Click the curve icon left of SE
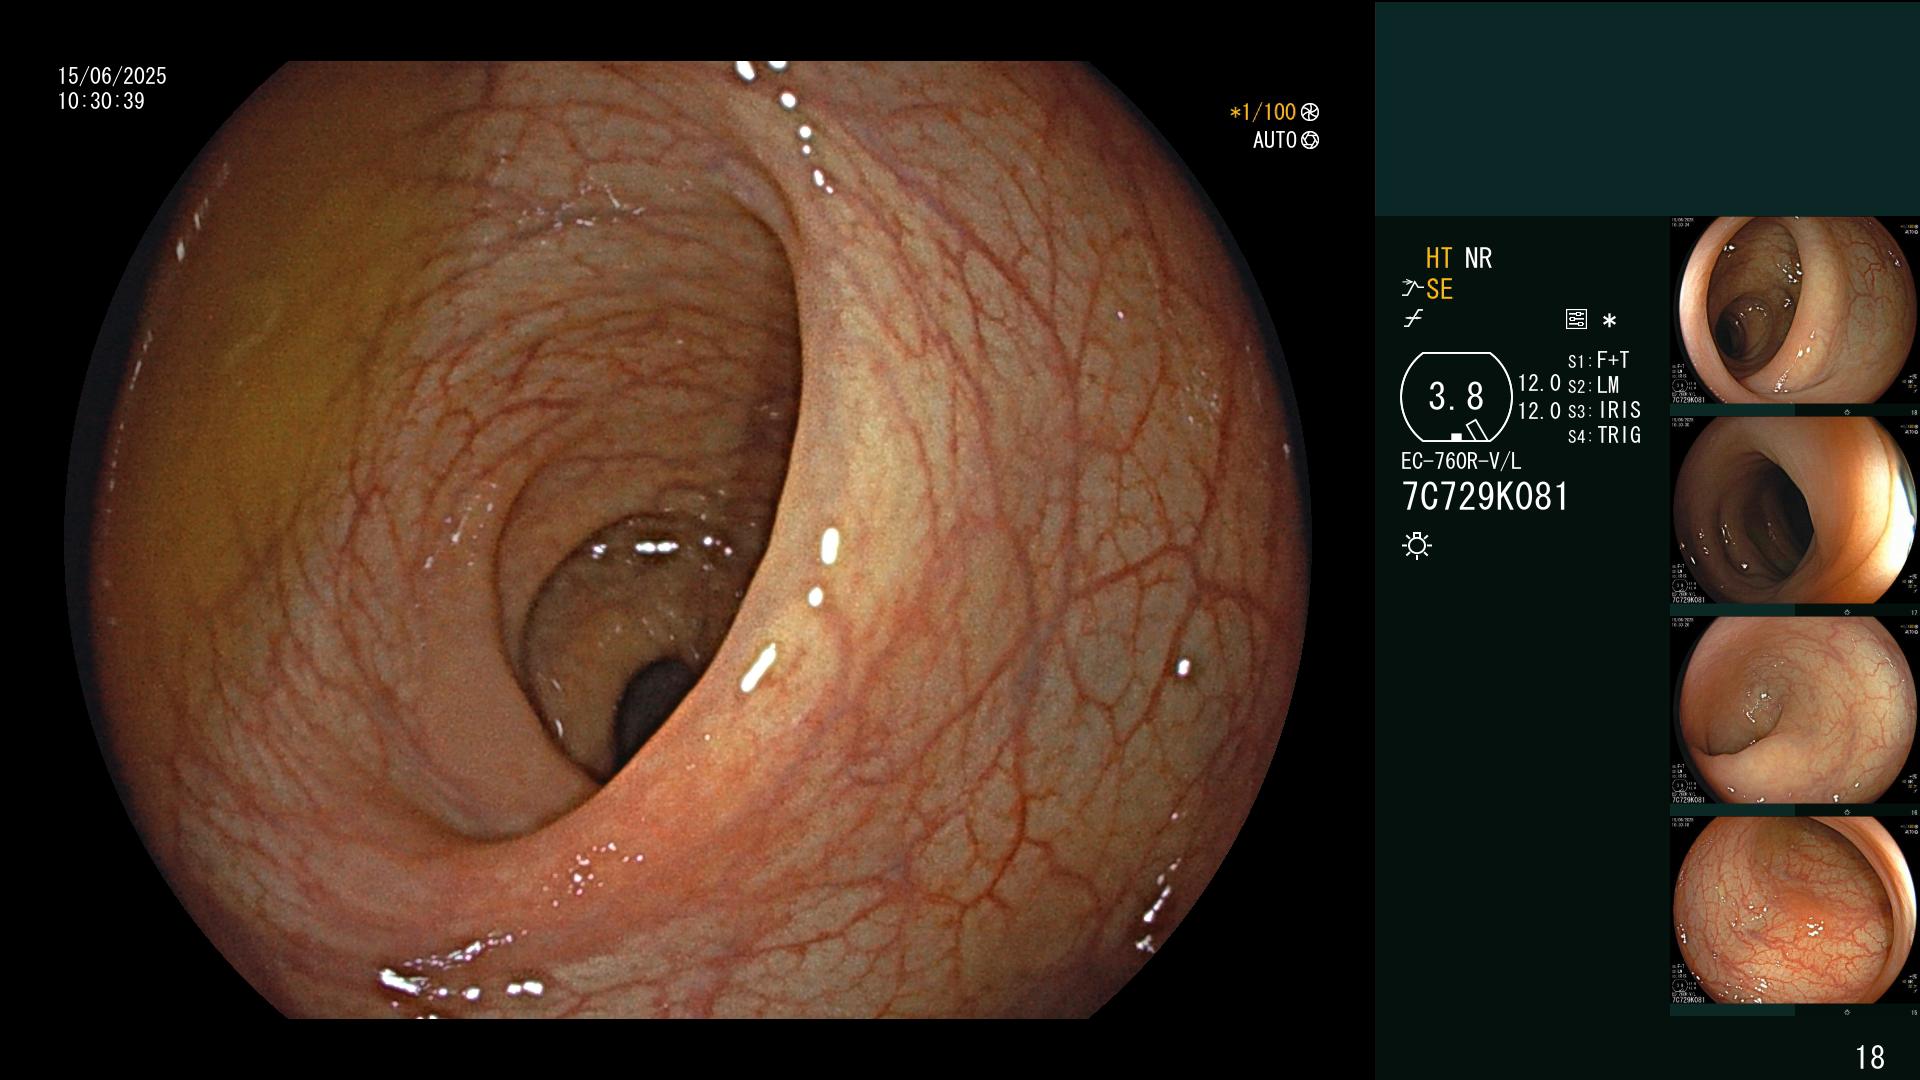 1412,289
